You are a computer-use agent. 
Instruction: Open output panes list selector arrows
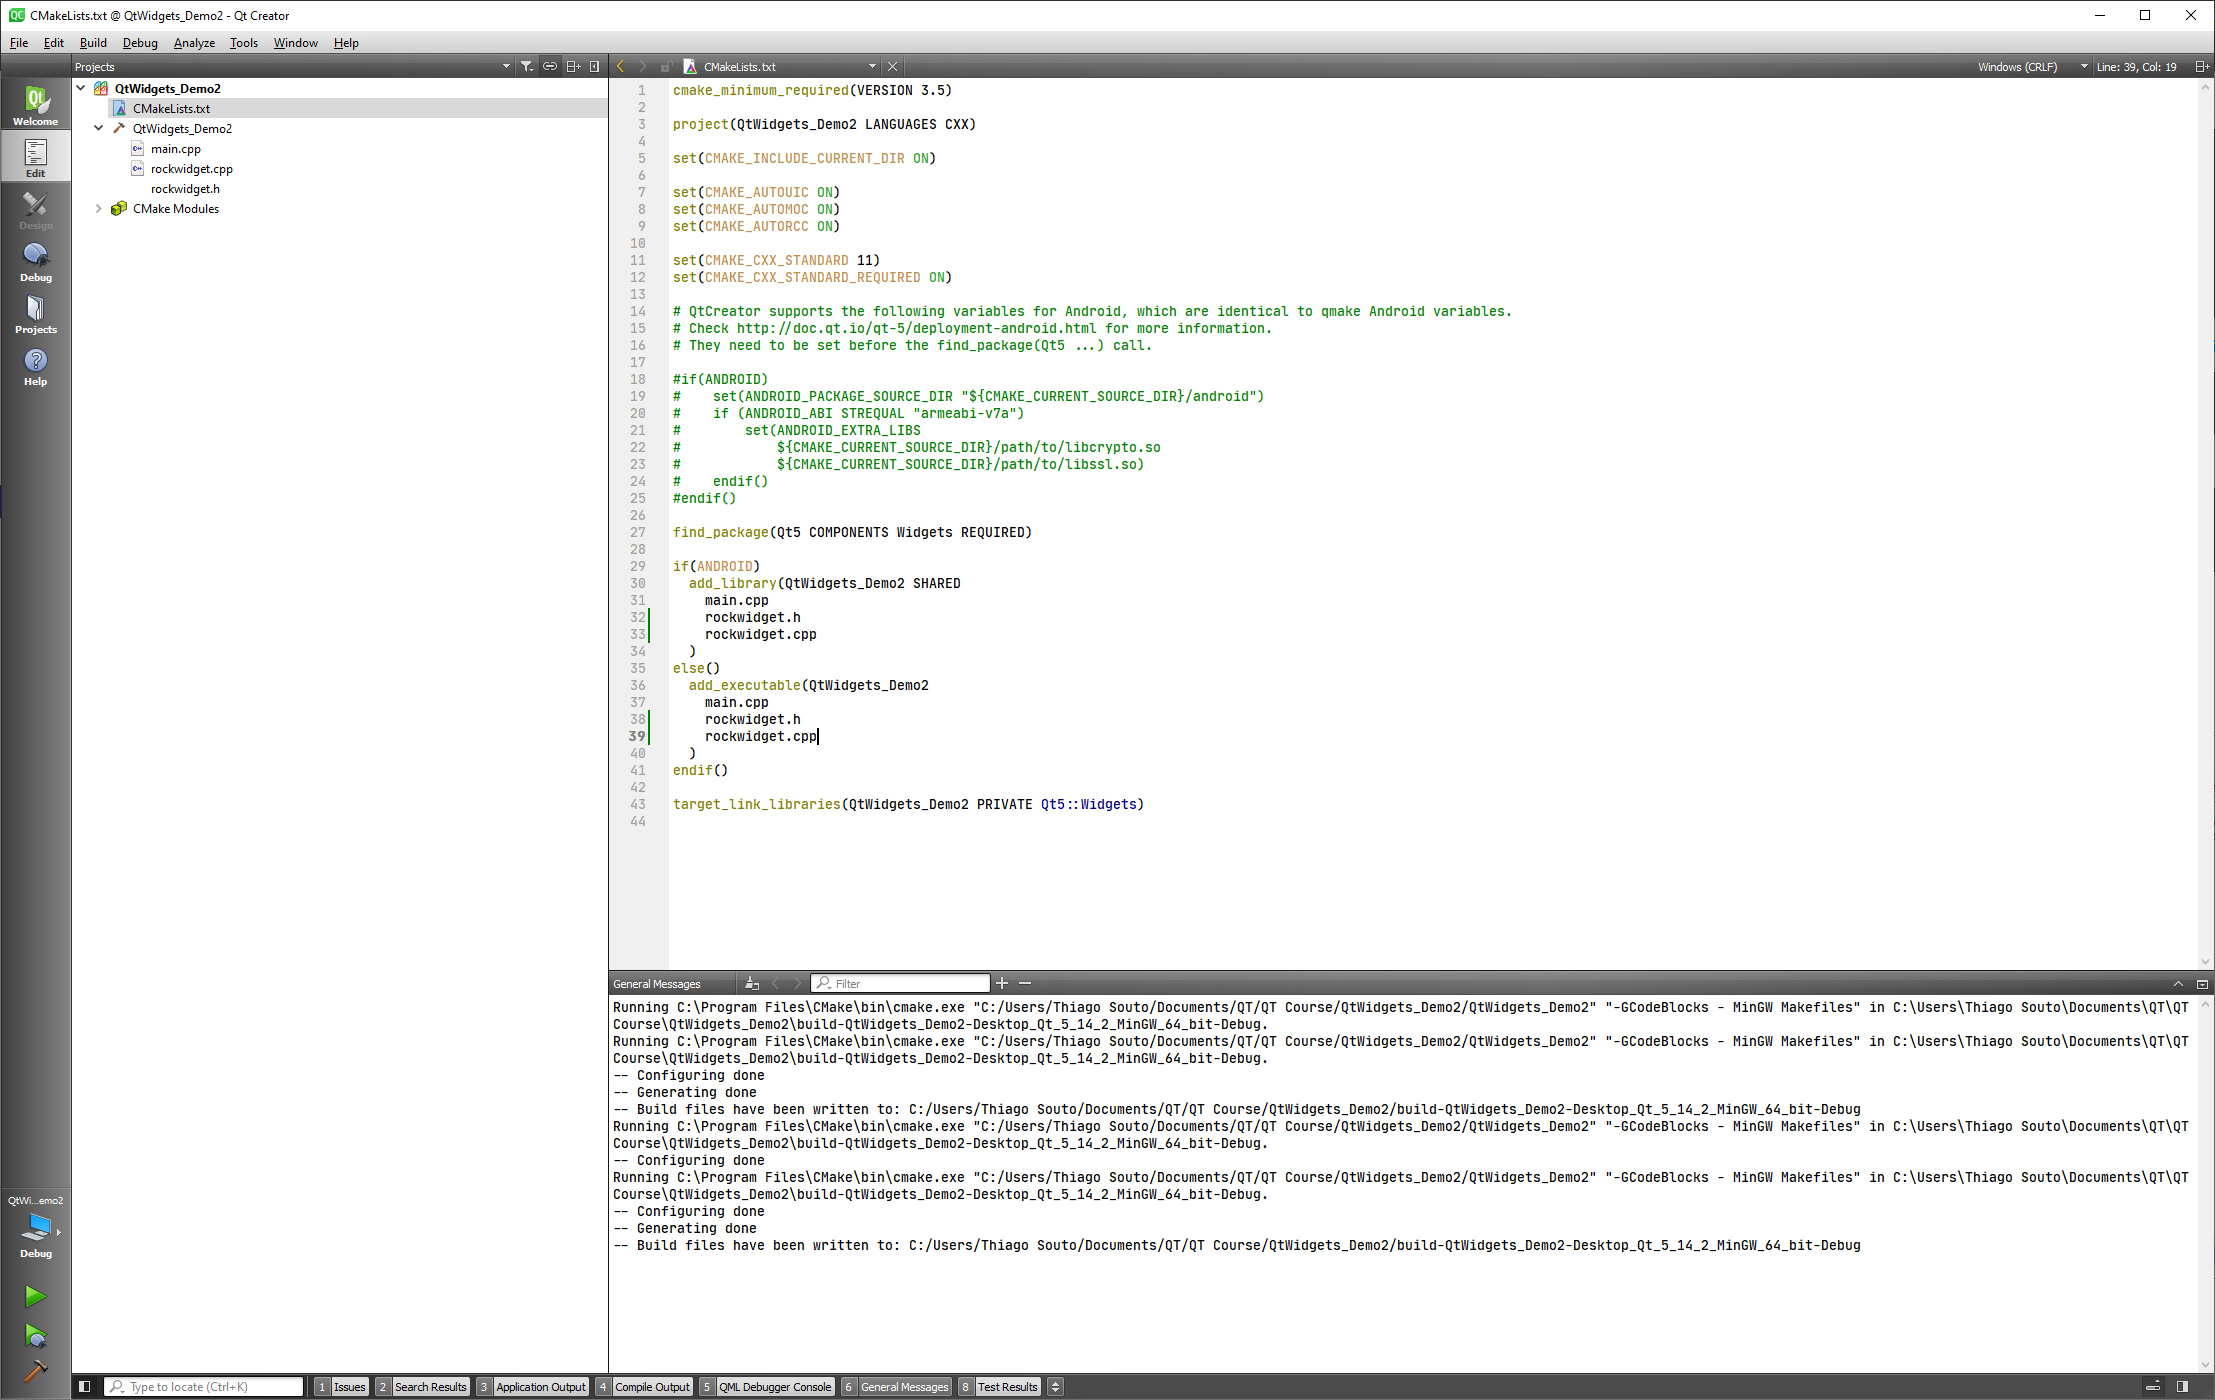[x=1056, y=1387]
